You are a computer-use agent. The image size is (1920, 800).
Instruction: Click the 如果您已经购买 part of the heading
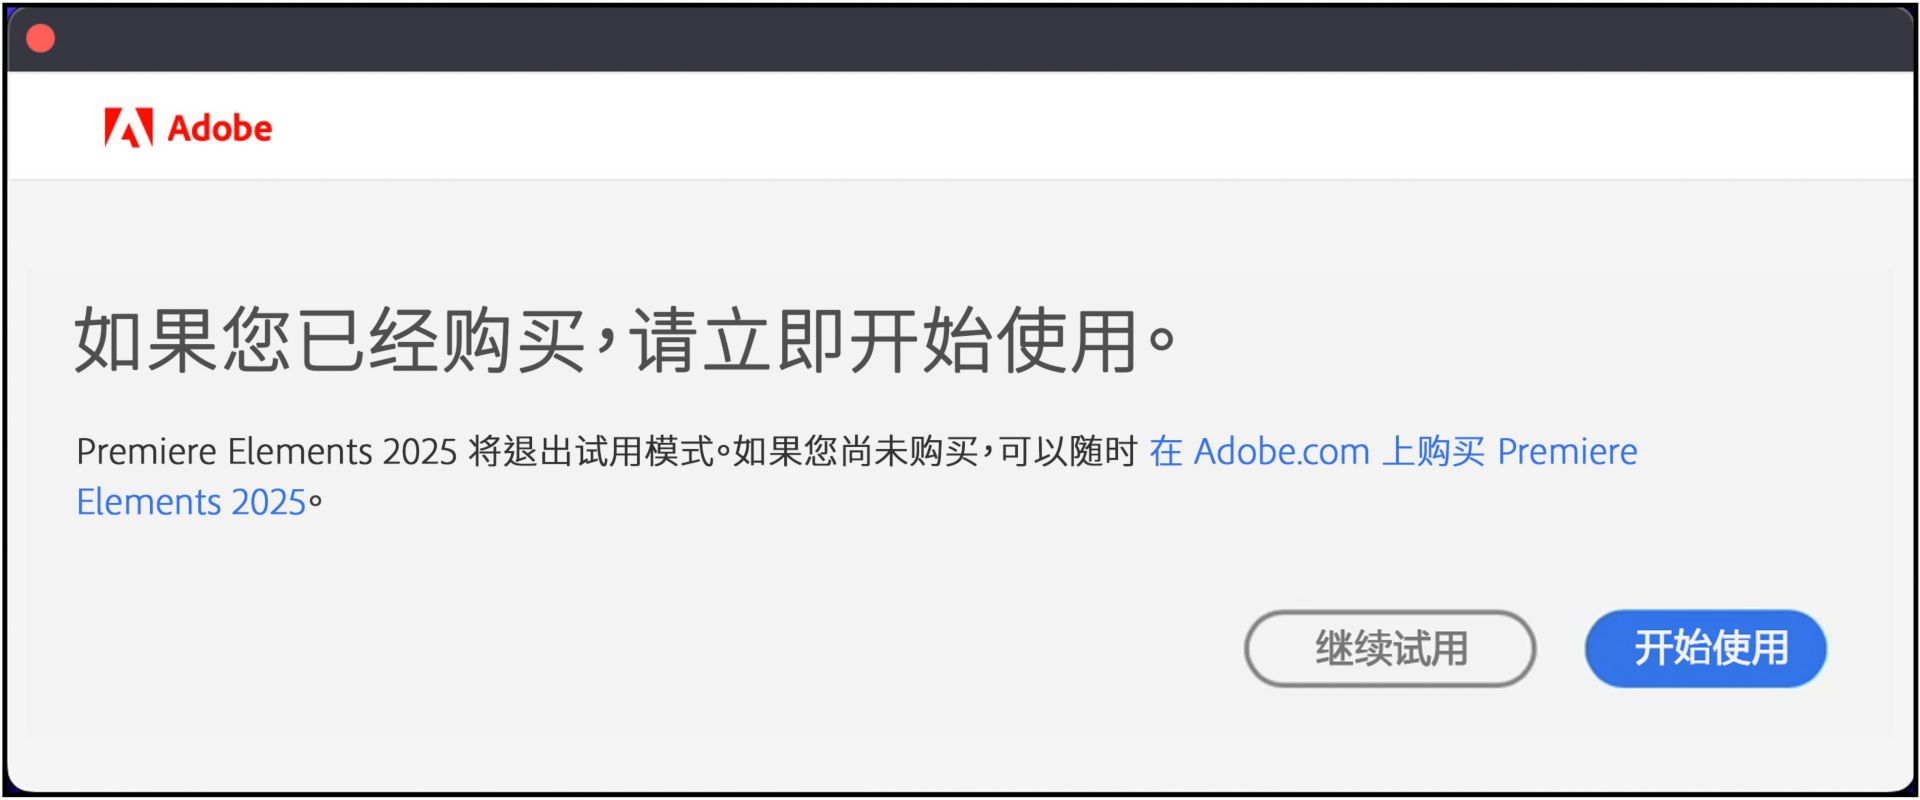pyautogui.click(x=330, y=341)
